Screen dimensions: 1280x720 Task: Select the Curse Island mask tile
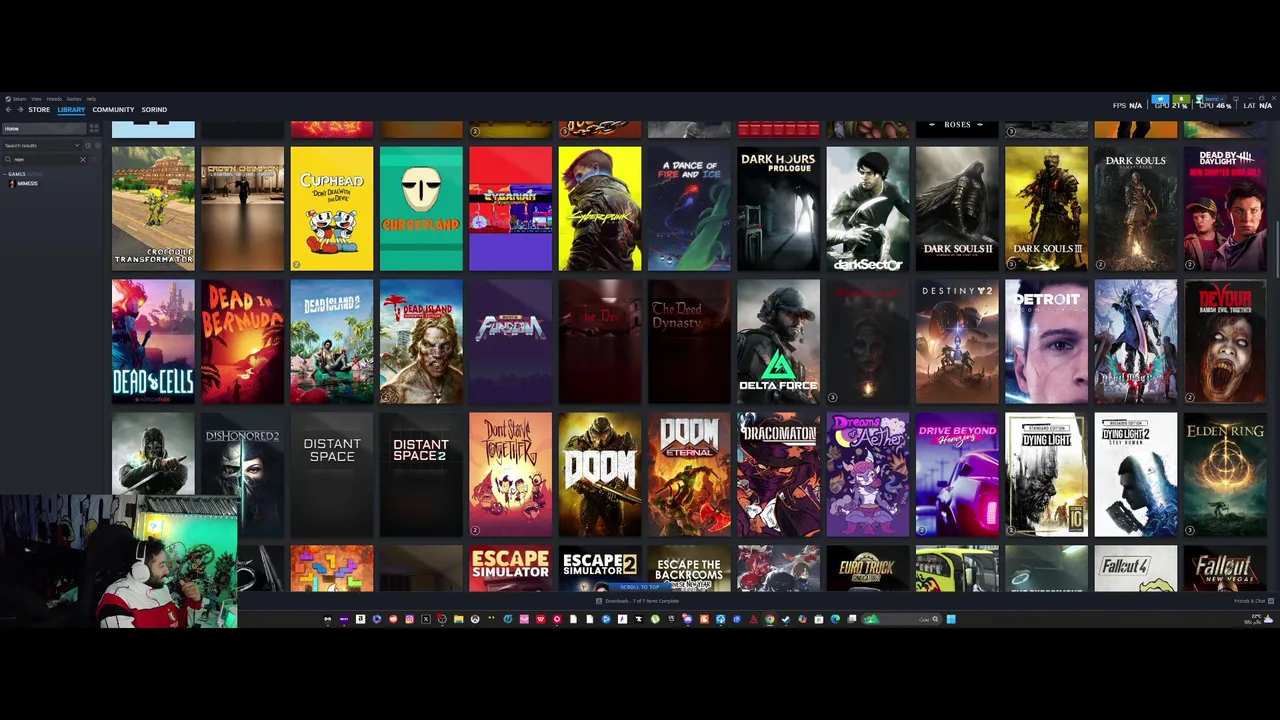[x=421, y=209]
